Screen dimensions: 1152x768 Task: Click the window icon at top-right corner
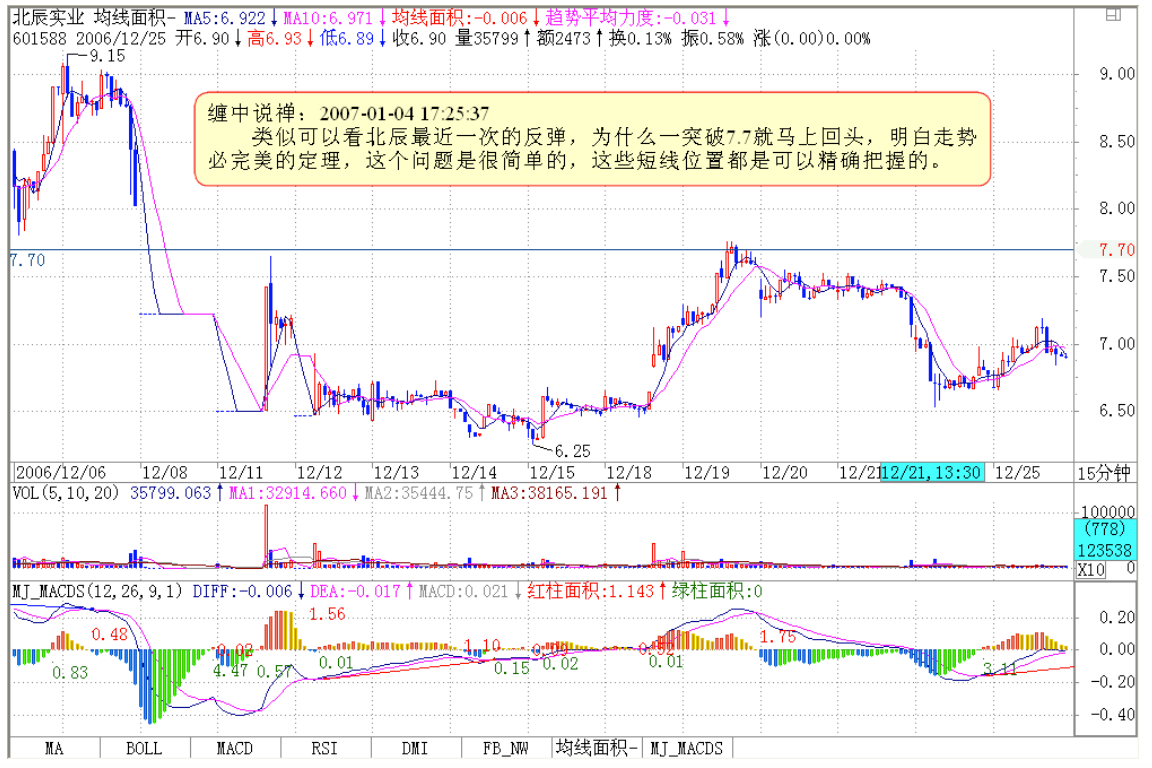click(x=1114, y=15)
